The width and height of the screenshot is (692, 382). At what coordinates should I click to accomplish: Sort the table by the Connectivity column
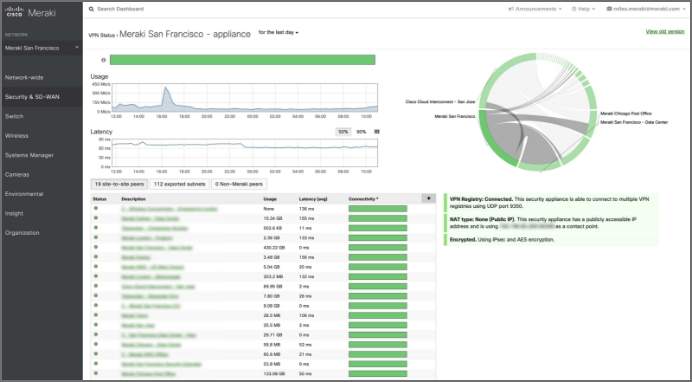363,199
